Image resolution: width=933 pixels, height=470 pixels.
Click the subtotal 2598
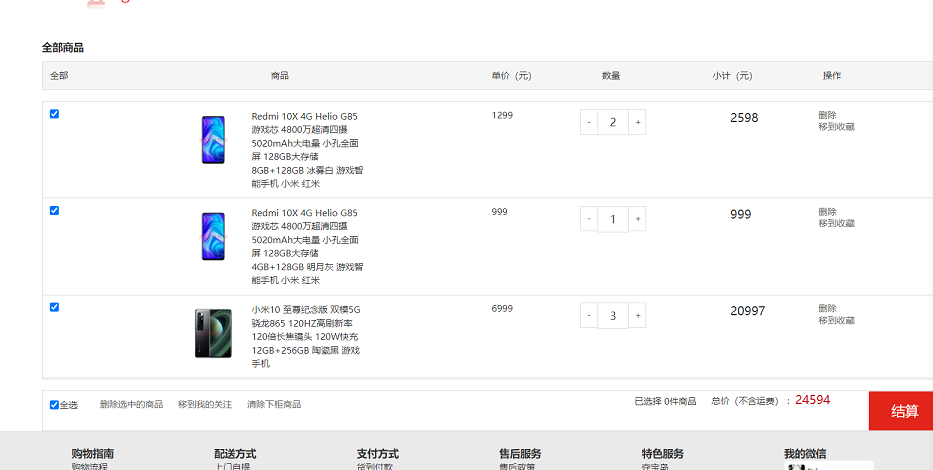744,118
